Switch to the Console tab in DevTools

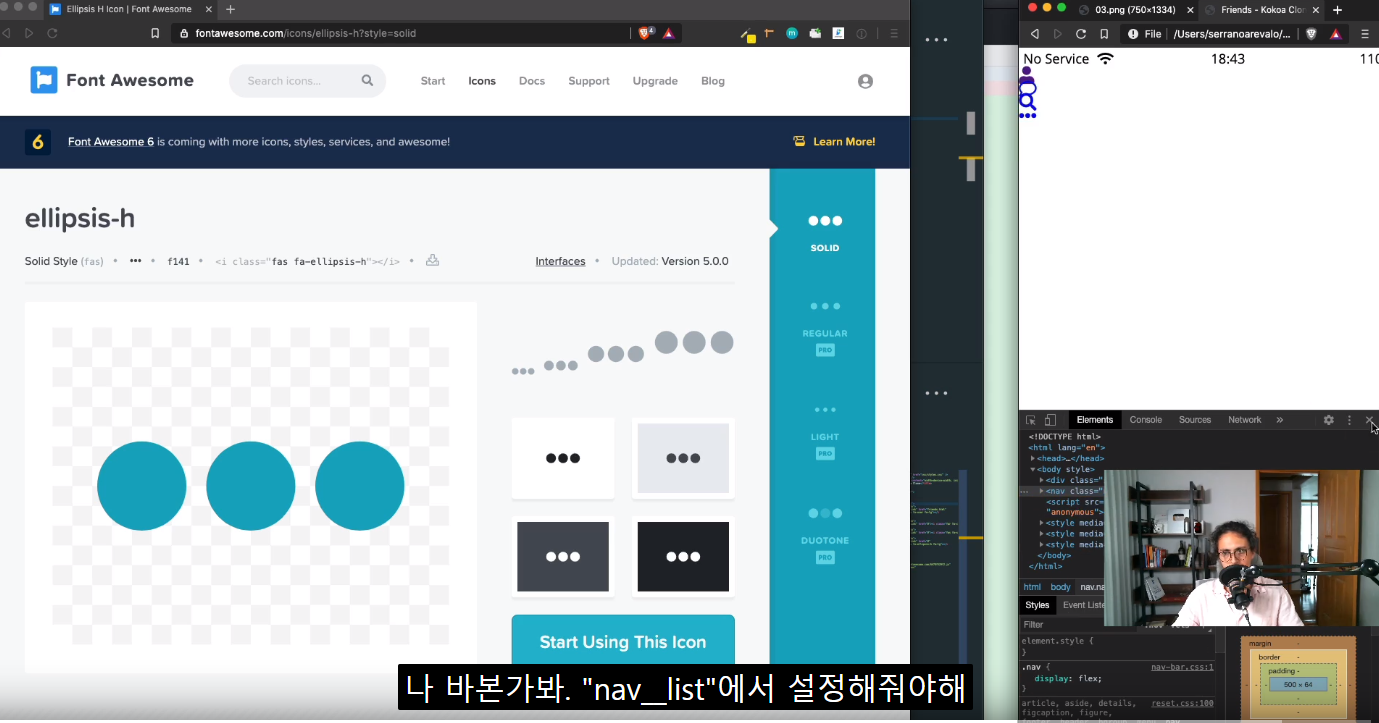1146,420
